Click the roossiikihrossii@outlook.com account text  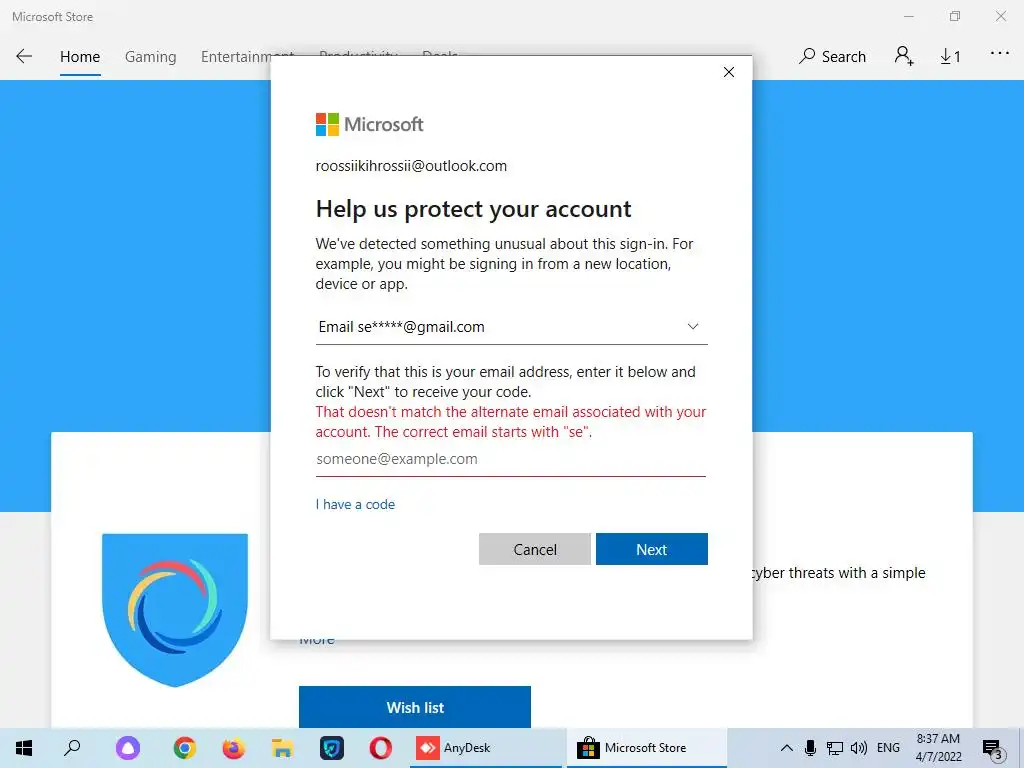[411, 166]
